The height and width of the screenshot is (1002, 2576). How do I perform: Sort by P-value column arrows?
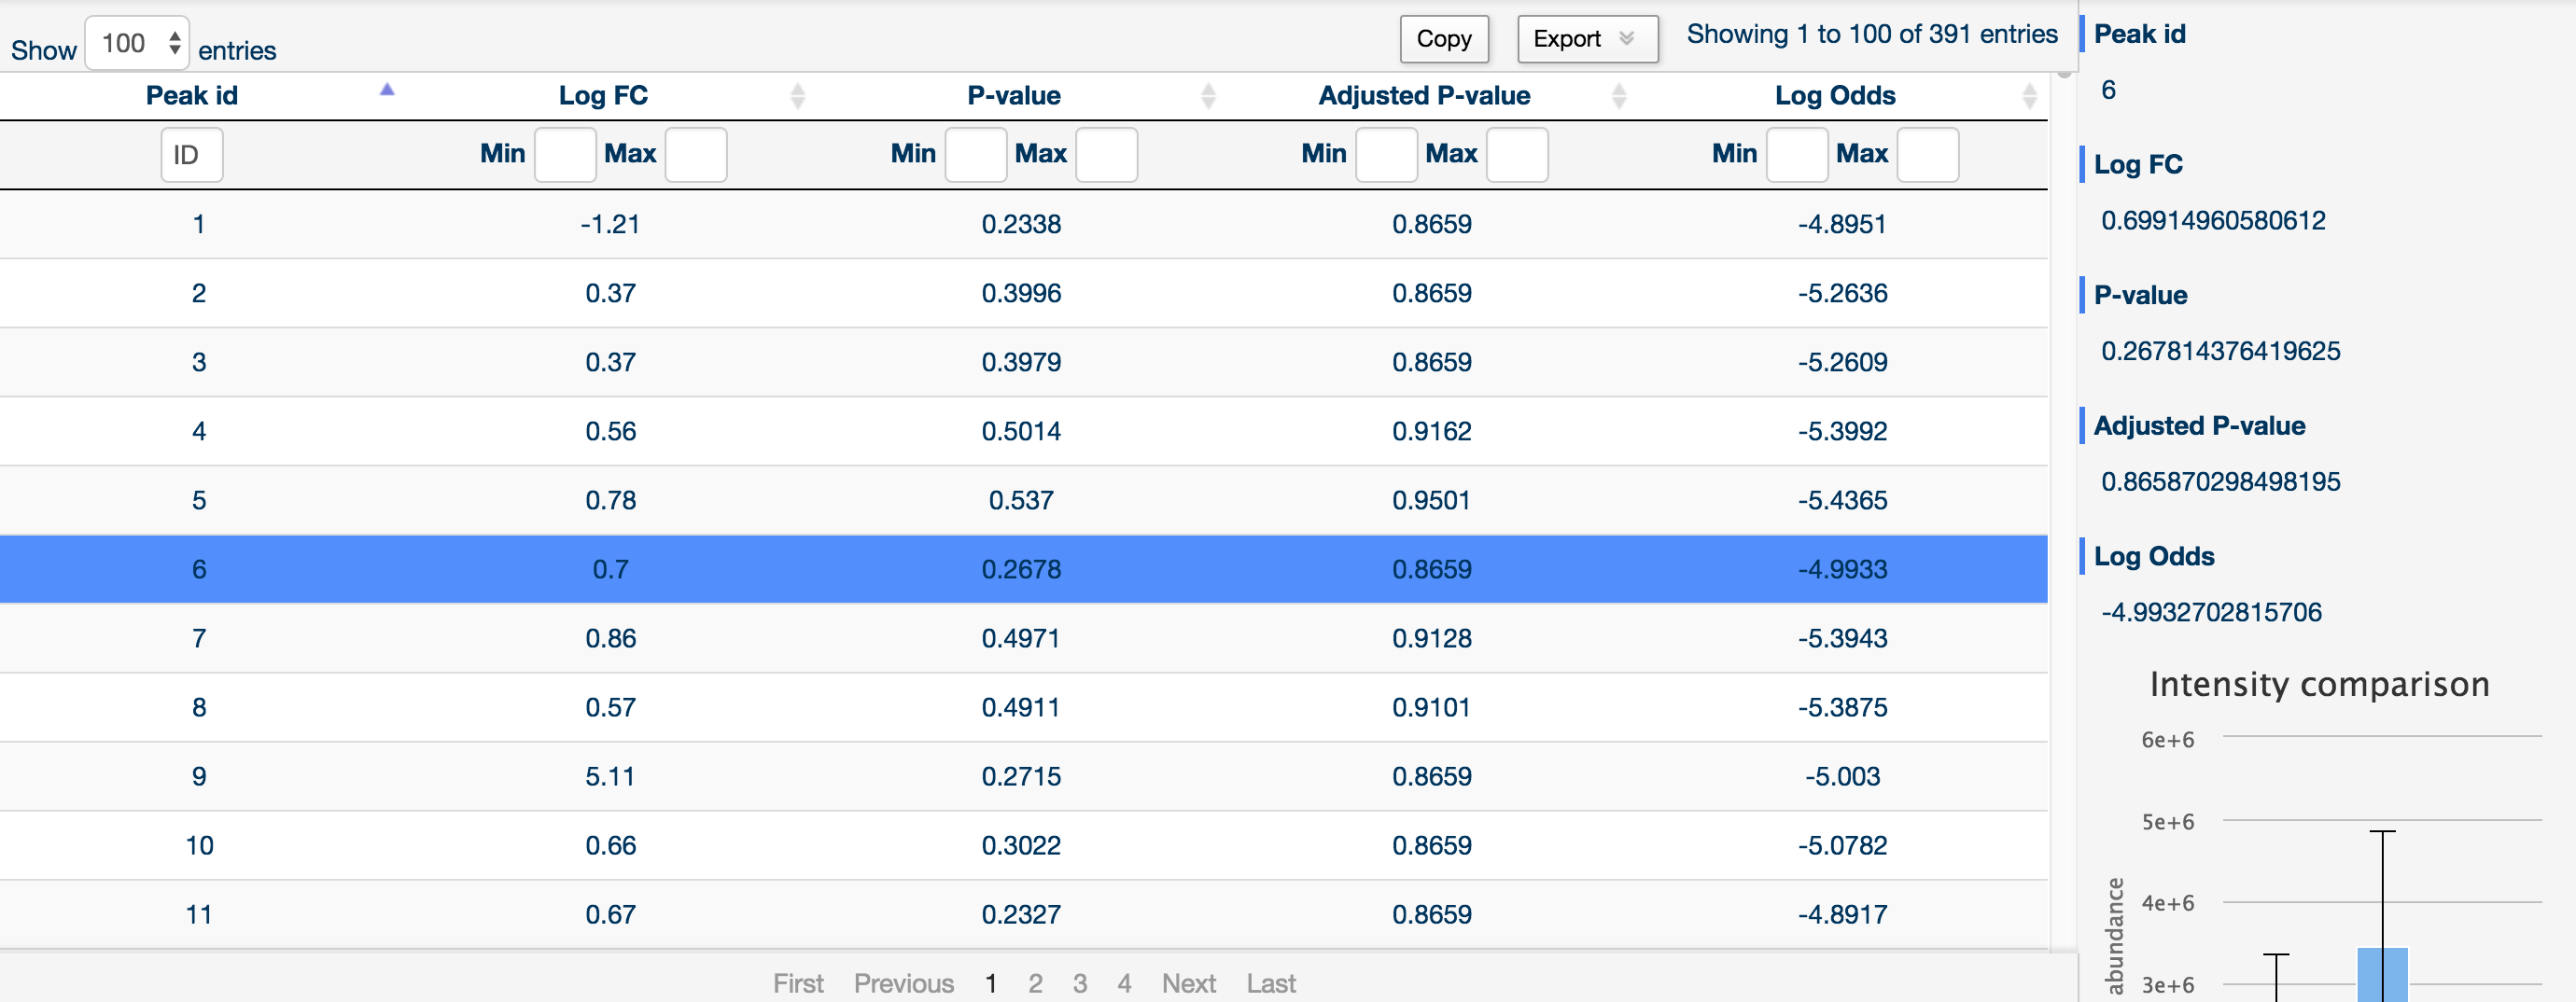[1208, 96]
